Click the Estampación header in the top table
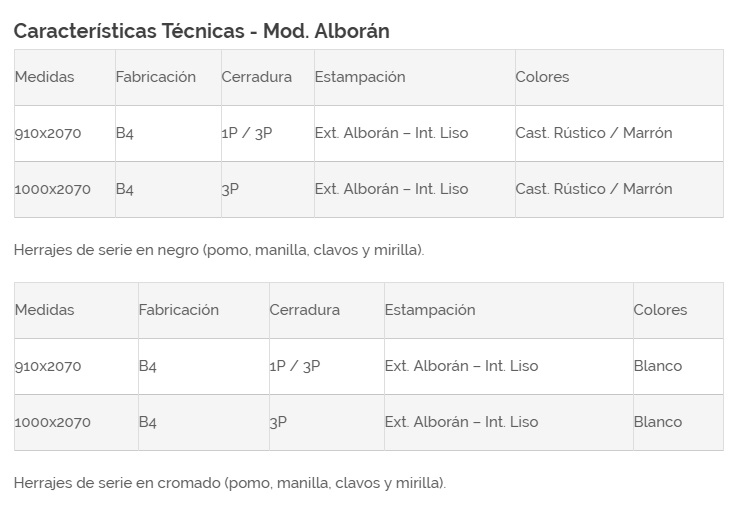 coord(360,77)
